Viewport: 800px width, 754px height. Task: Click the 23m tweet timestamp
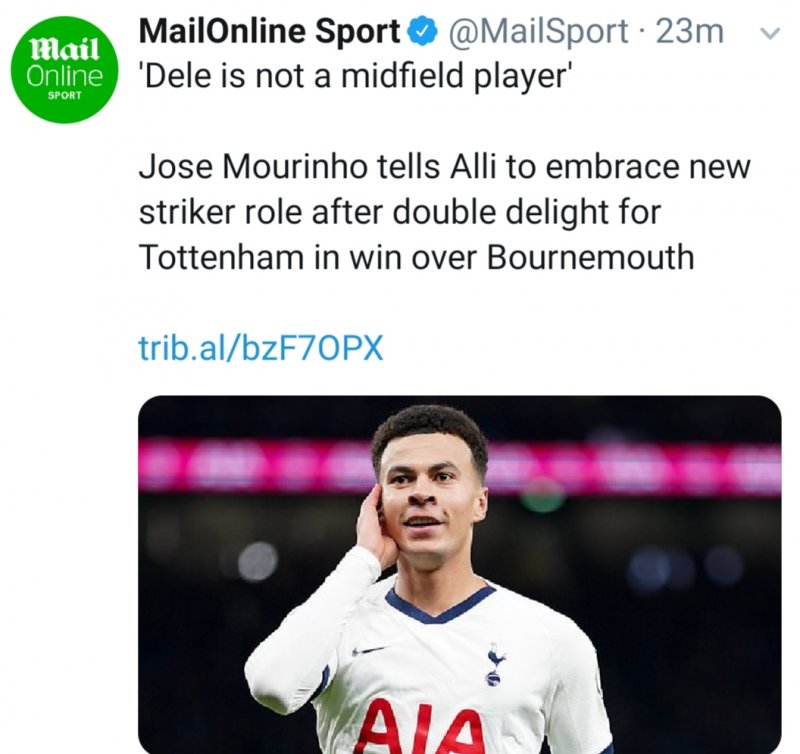[689, 32]
